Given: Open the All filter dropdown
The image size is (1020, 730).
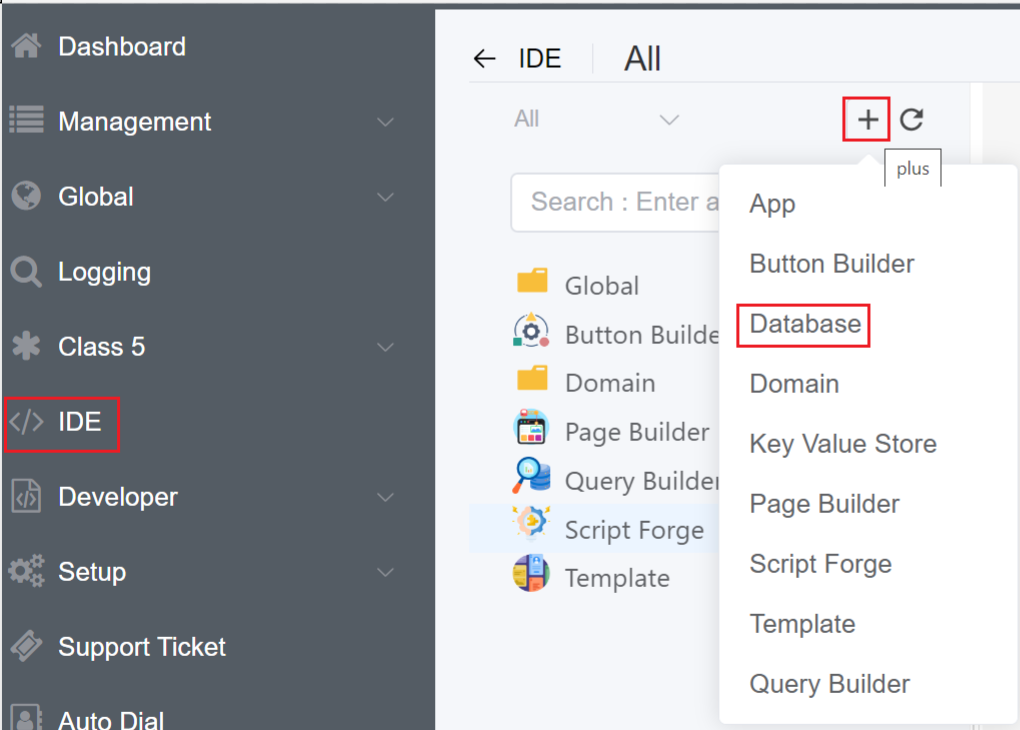Looking at the screenshot, I should (x=596, y=120).
